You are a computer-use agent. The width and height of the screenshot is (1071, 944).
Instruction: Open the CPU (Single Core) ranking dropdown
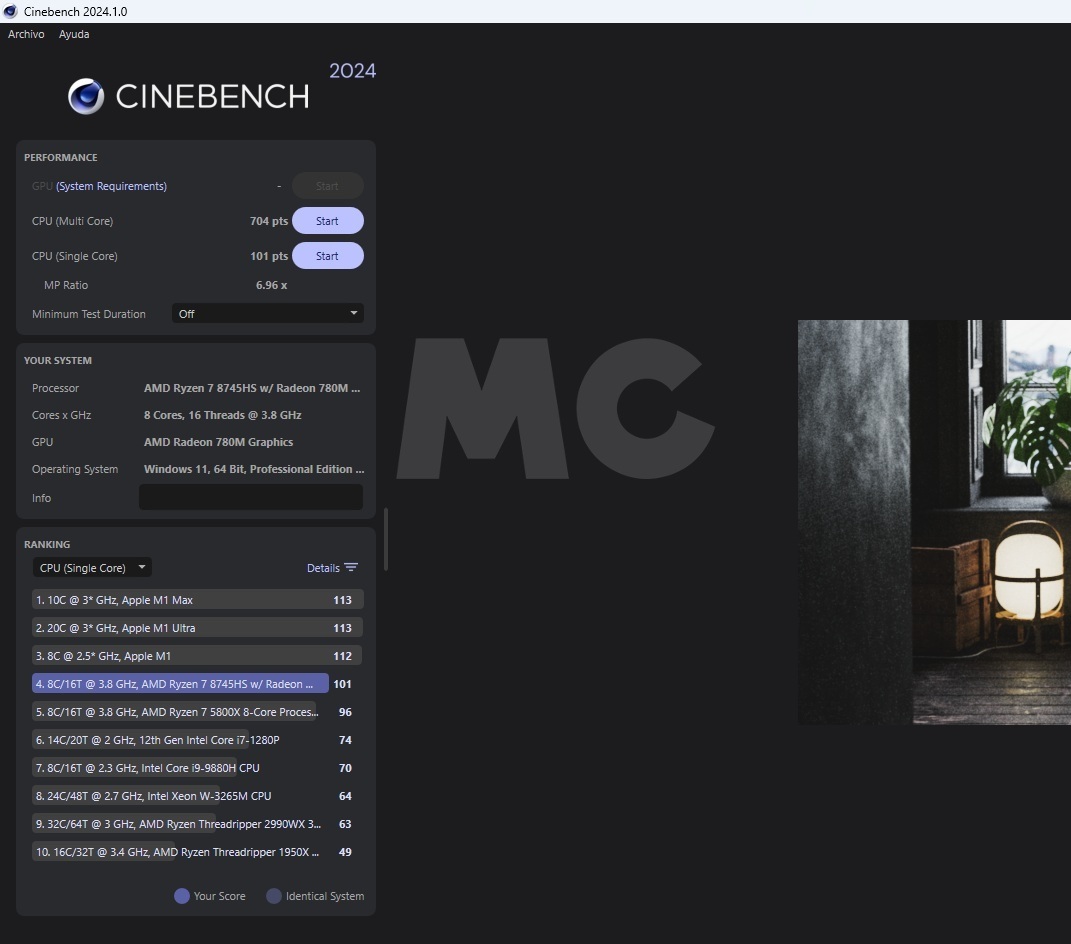(x=92, y=568)
